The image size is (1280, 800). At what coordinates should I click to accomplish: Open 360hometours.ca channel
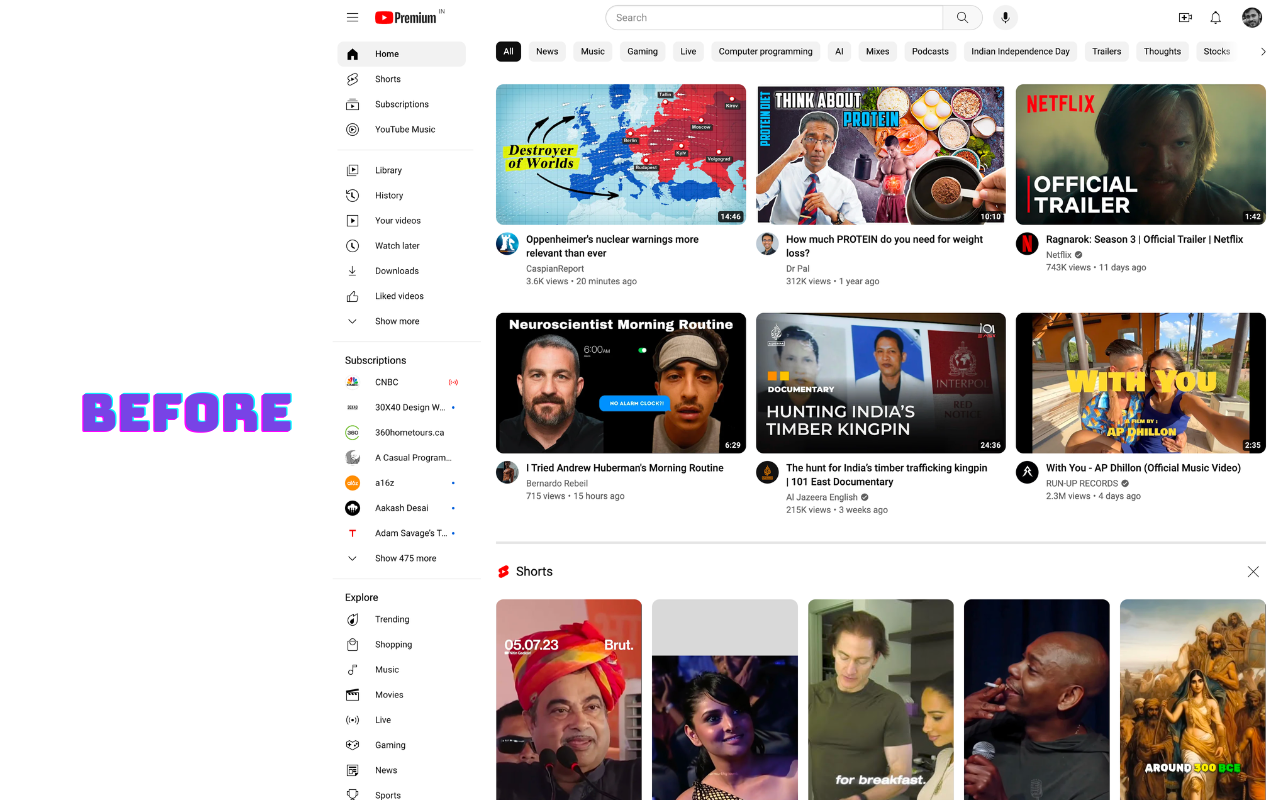(401, 432)
